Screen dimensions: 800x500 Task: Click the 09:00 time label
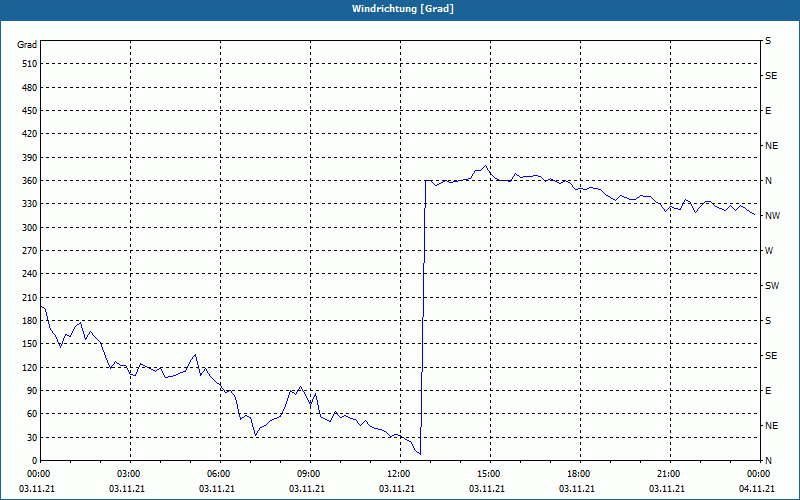pos(310,474)
